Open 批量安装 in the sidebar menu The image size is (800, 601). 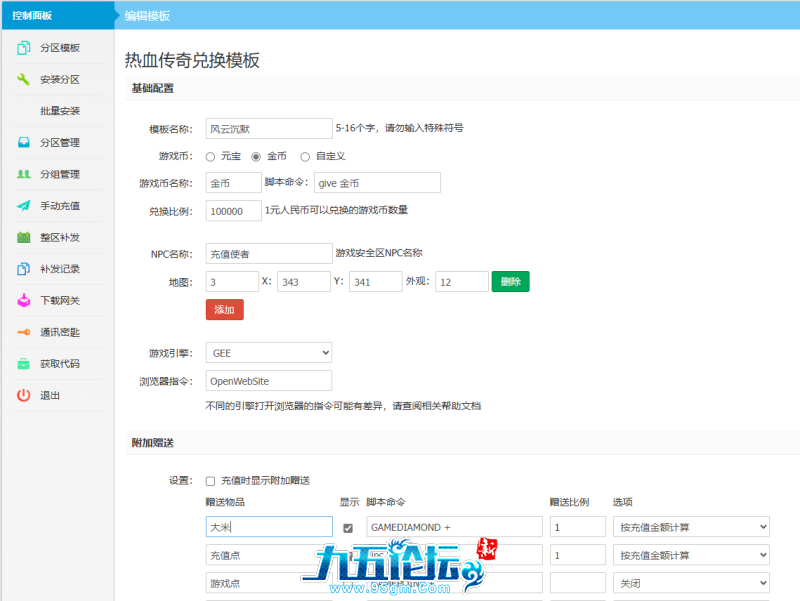(x=60, y=111)
